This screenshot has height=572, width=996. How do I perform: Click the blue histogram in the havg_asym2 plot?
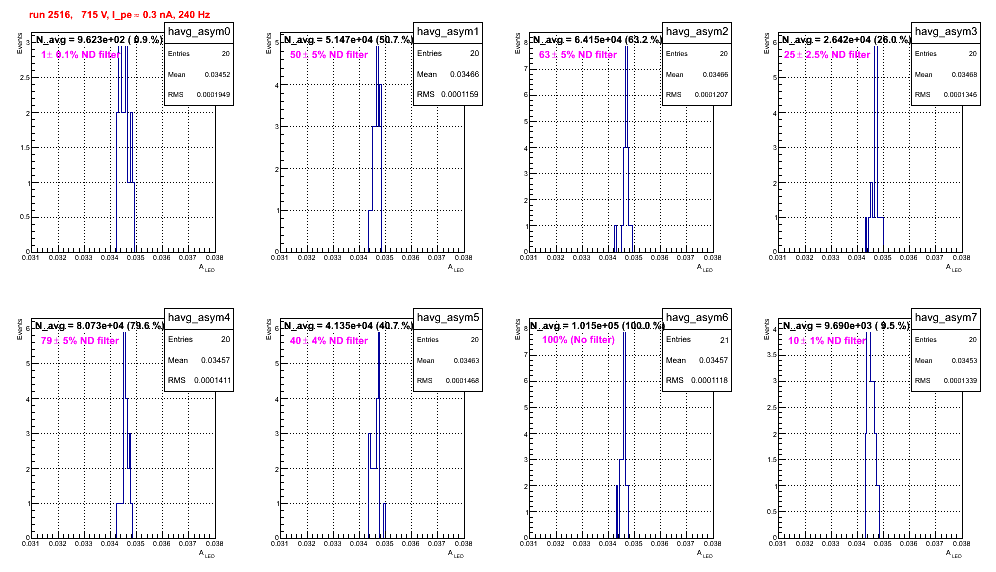pos(624,147)
